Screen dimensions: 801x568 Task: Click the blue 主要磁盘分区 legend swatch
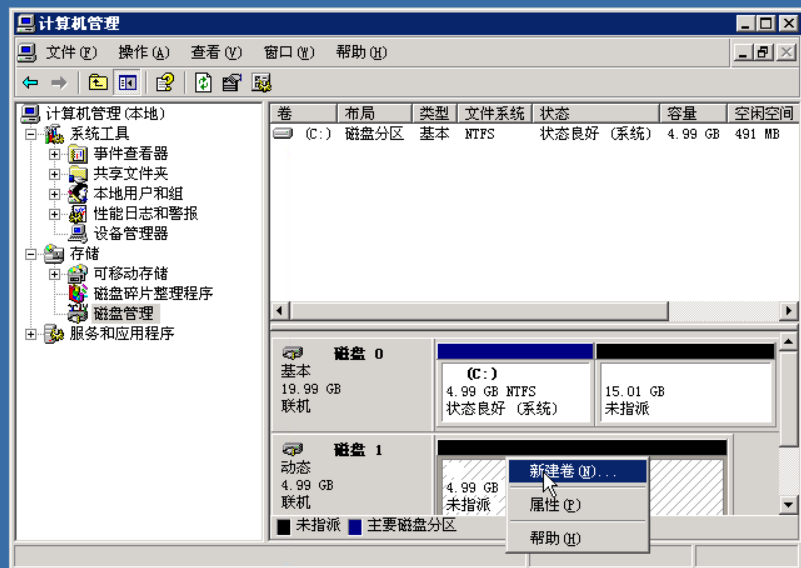355,526
